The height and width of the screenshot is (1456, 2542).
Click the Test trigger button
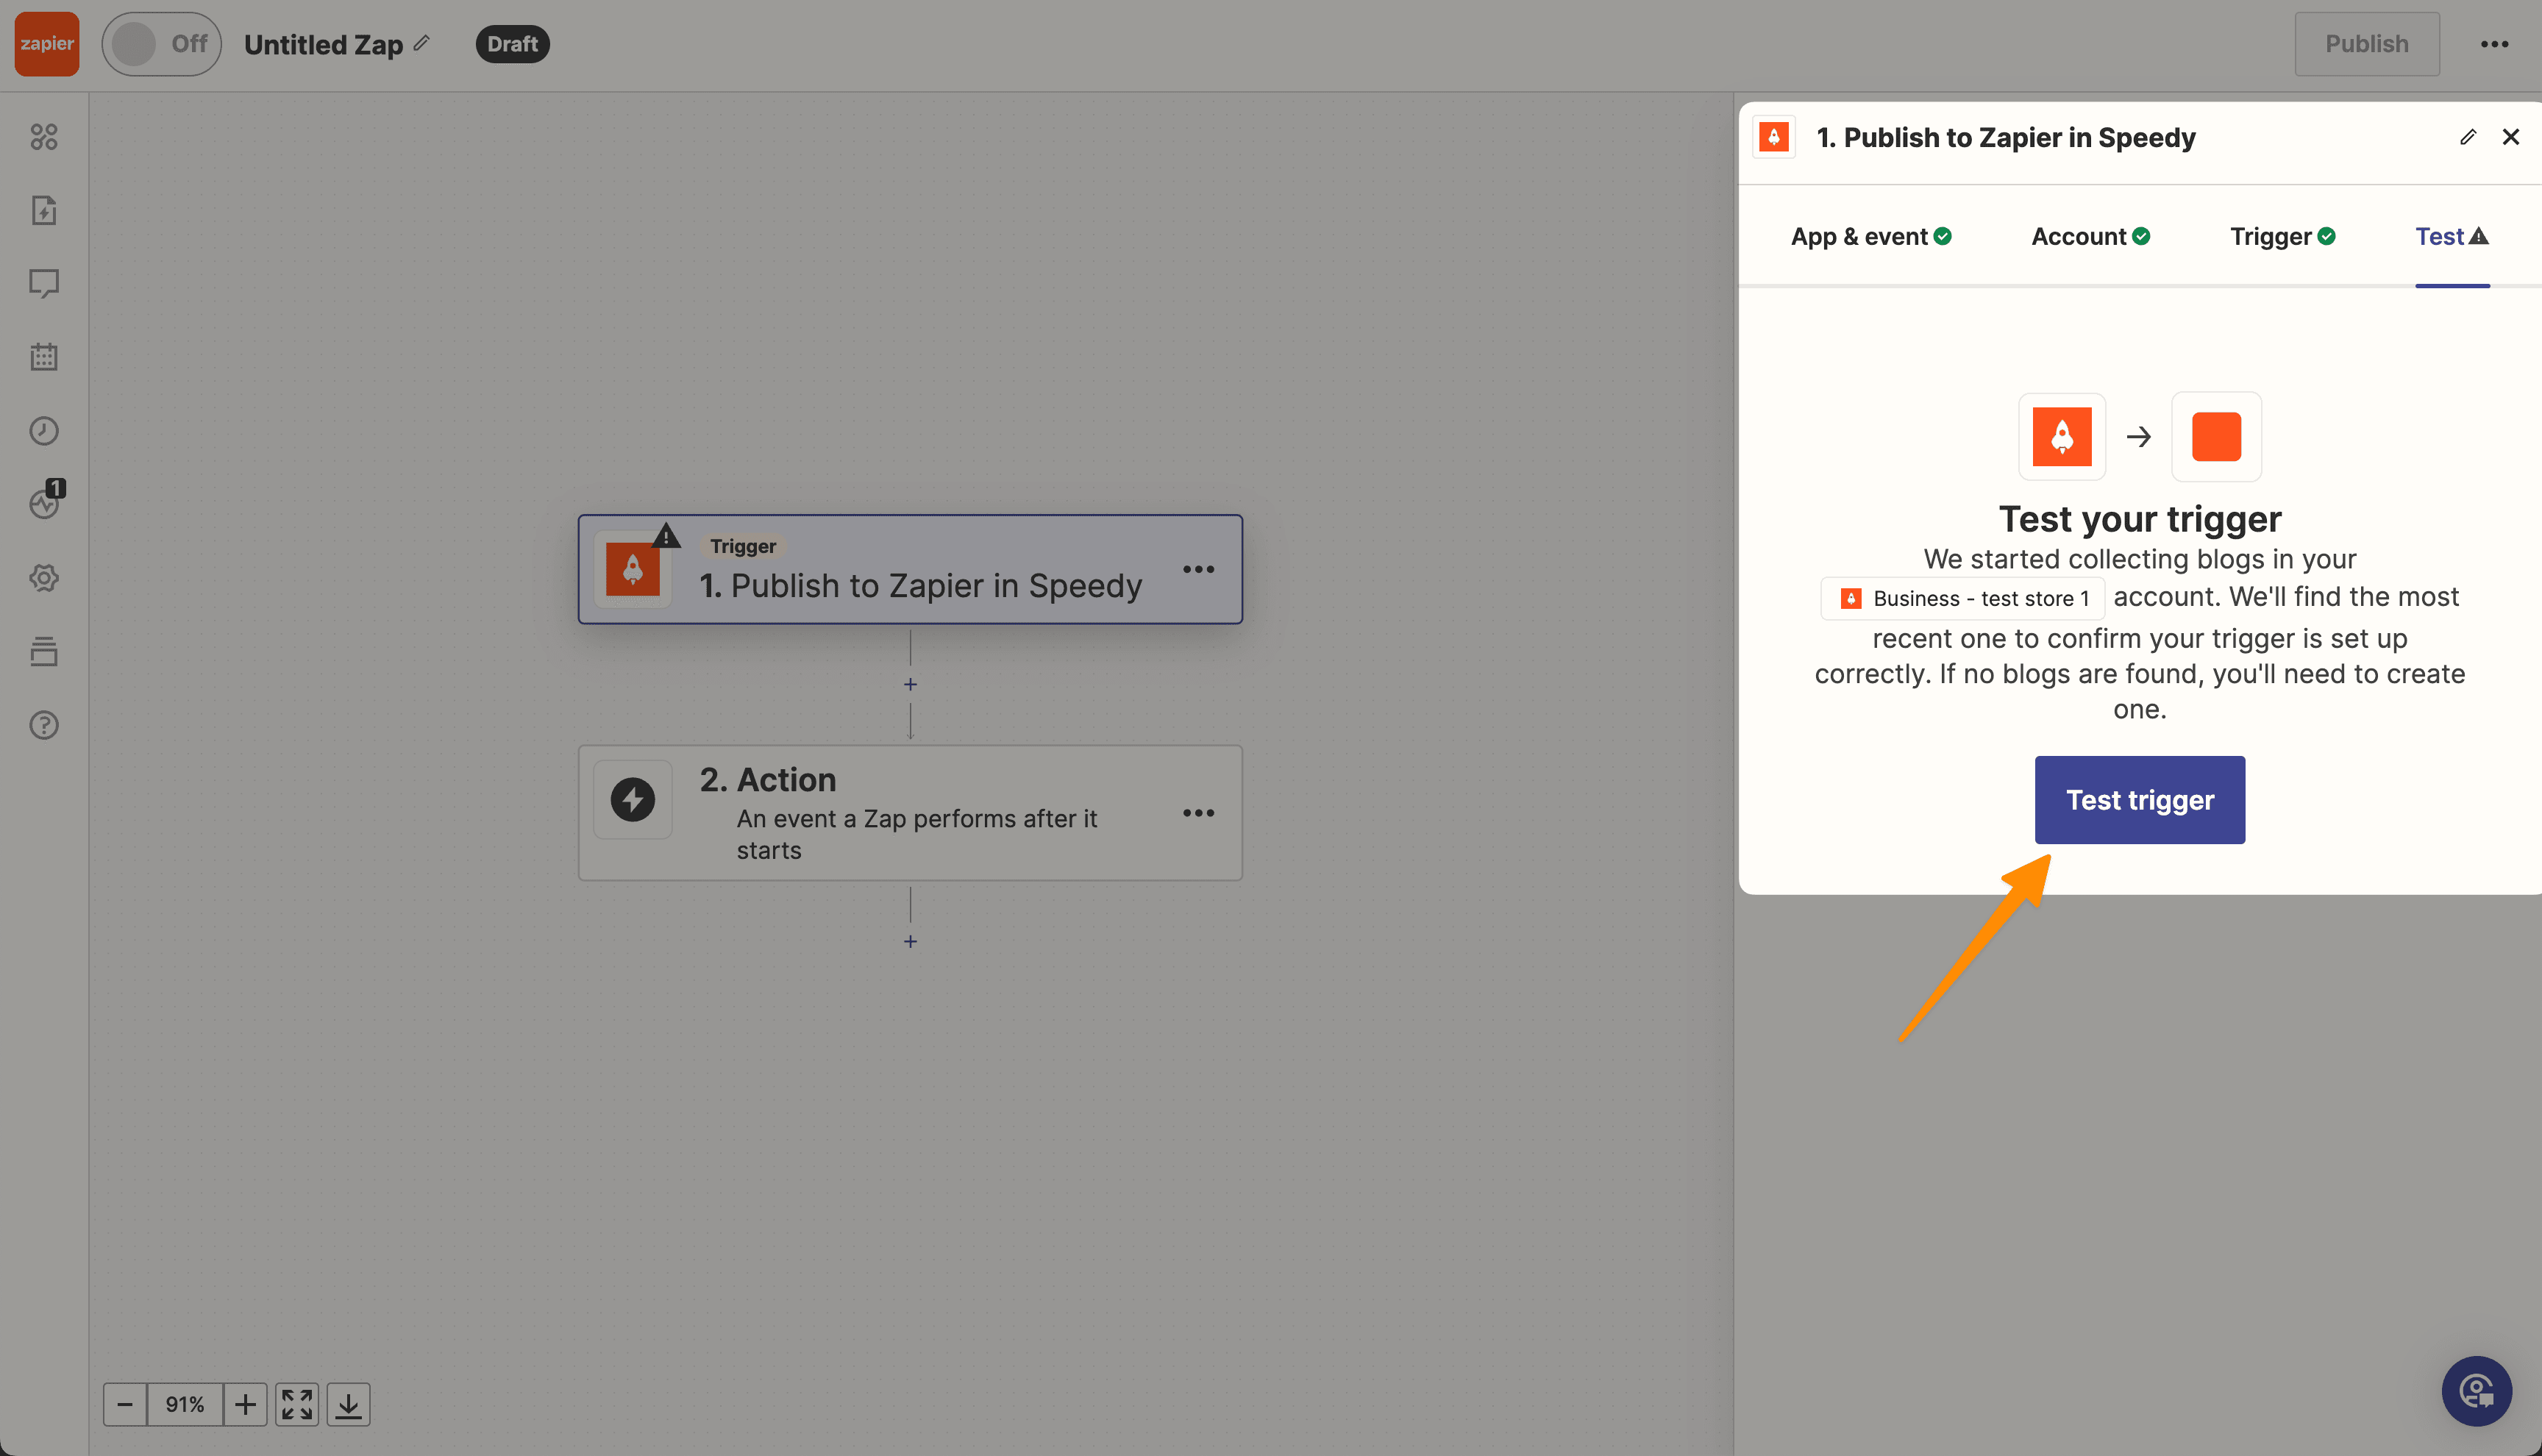[x=2139, y=800]
